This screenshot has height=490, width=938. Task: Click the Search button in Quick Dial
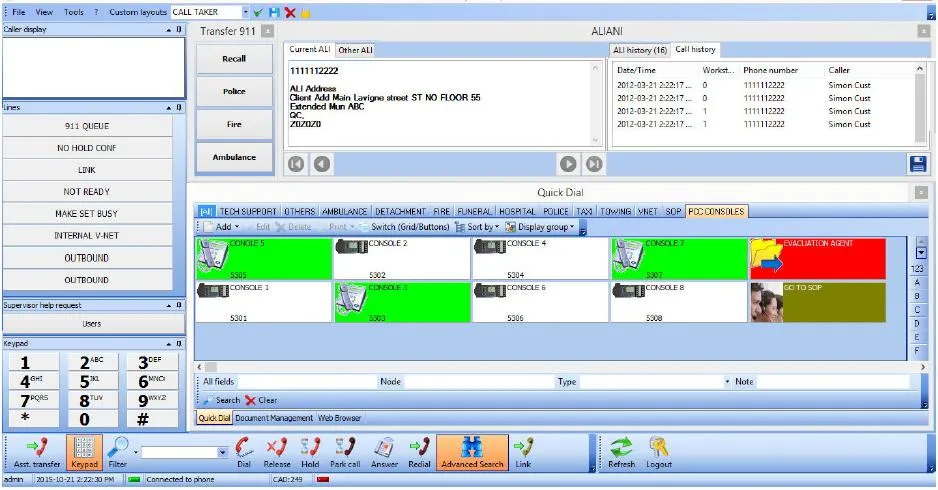(x=221, y=400)
